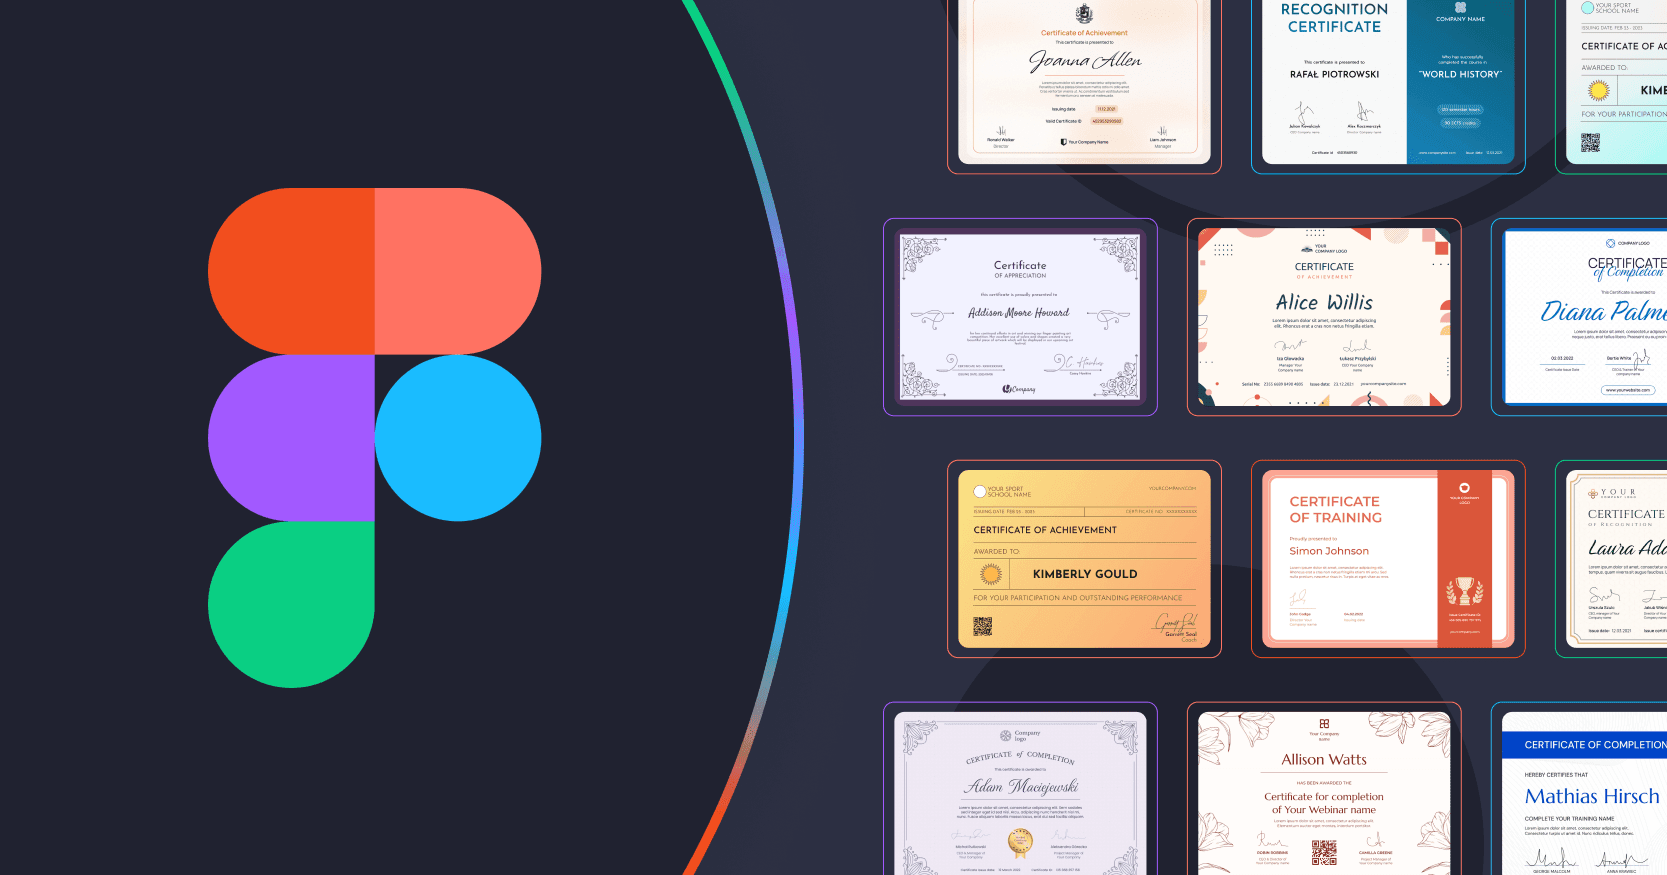The width and height of the screenshot is (1667, 875).
Task: Click the large Figma logo
Action: 375,438
